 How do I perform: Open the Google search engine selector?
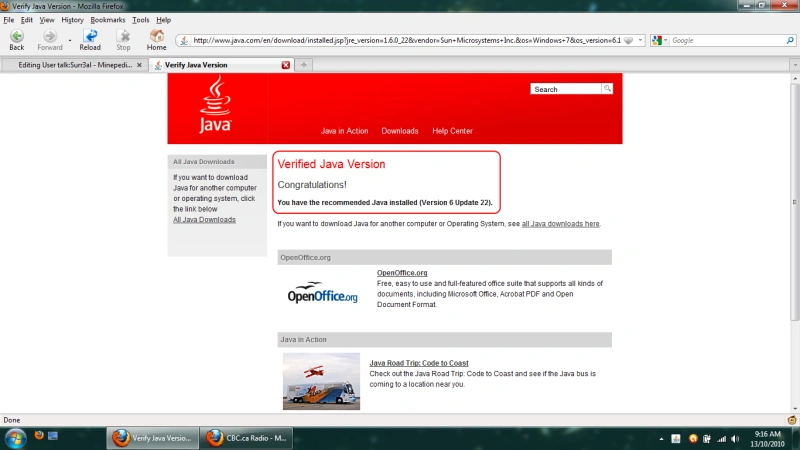click(659, 40)
